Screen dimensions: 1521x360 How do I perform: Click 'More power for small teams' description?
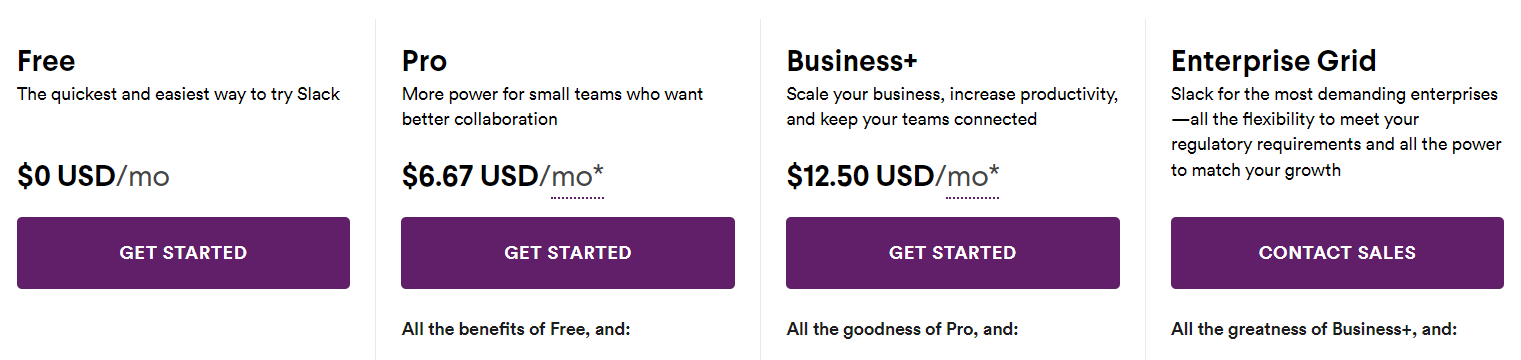click(552, 107)
